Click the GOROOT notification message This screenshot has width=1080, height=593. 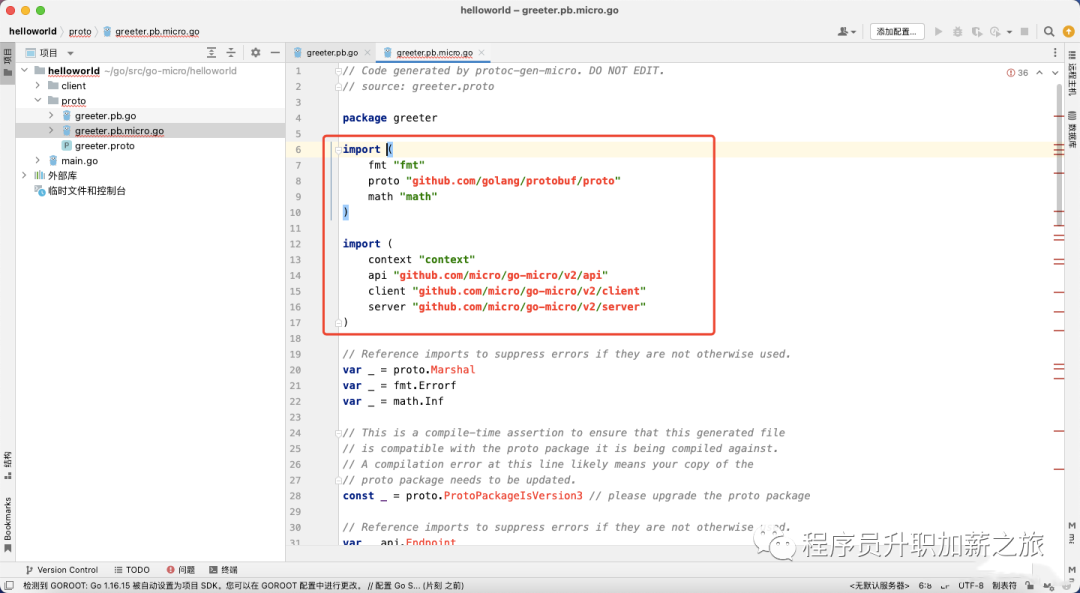coord(243,585)
